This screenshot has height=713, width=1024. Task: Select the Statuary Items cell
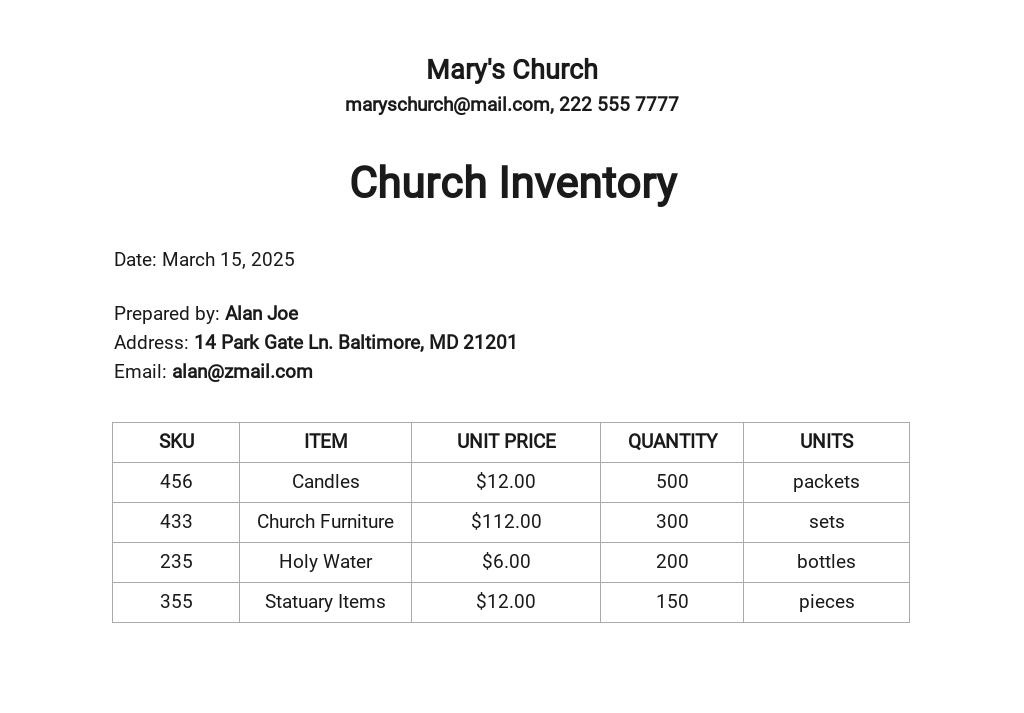pyautogui.click(x=325, y=602)
